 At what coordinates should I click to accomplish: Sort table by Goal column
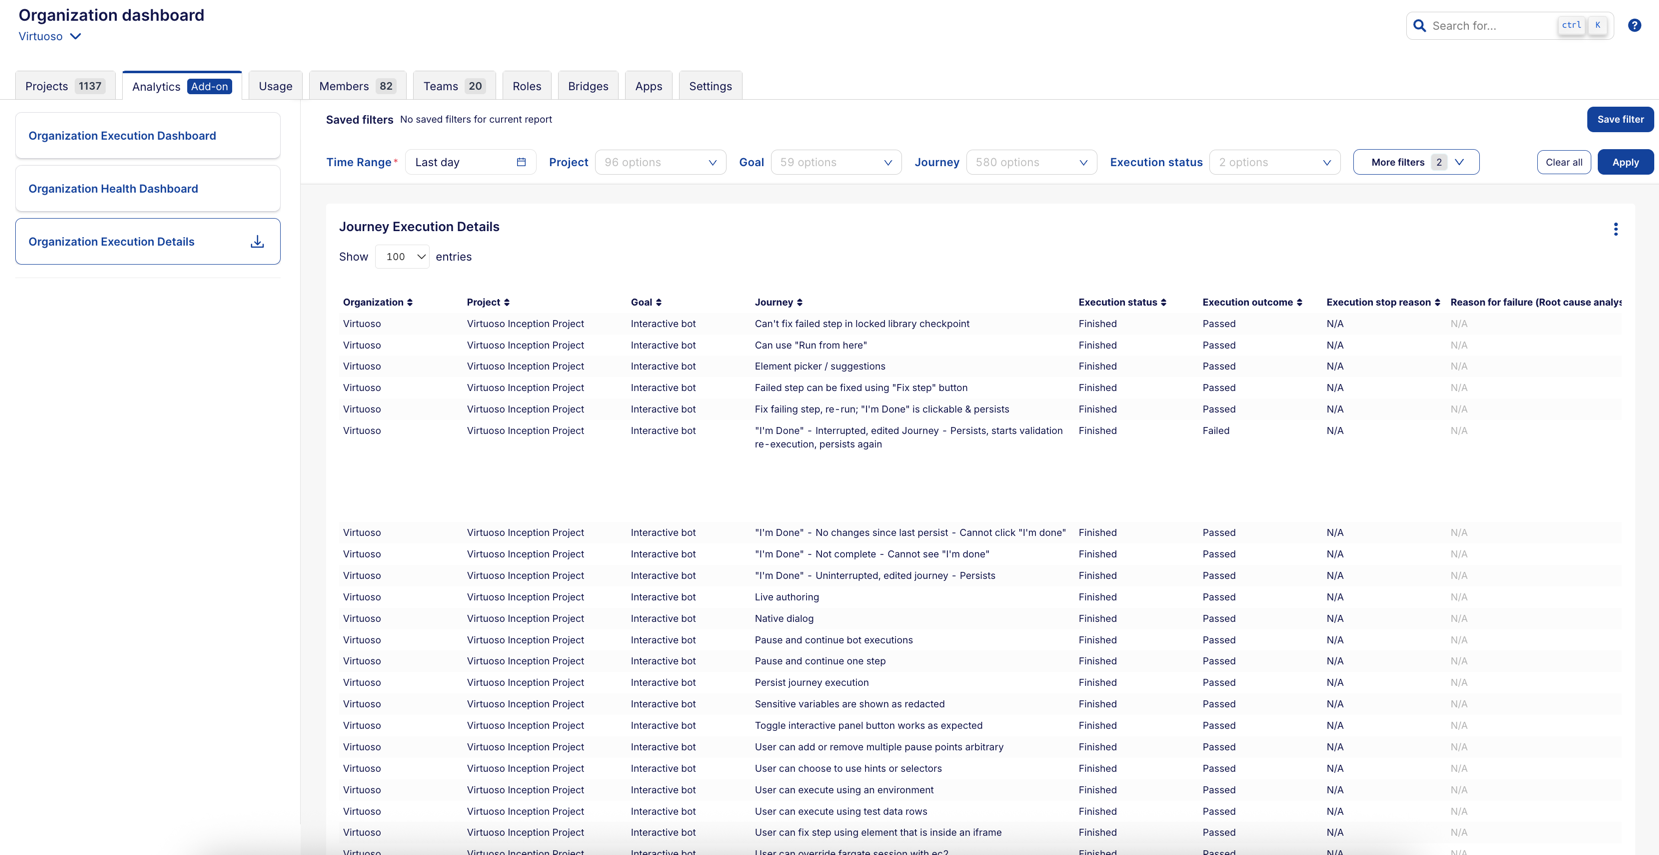pos(658,303)
